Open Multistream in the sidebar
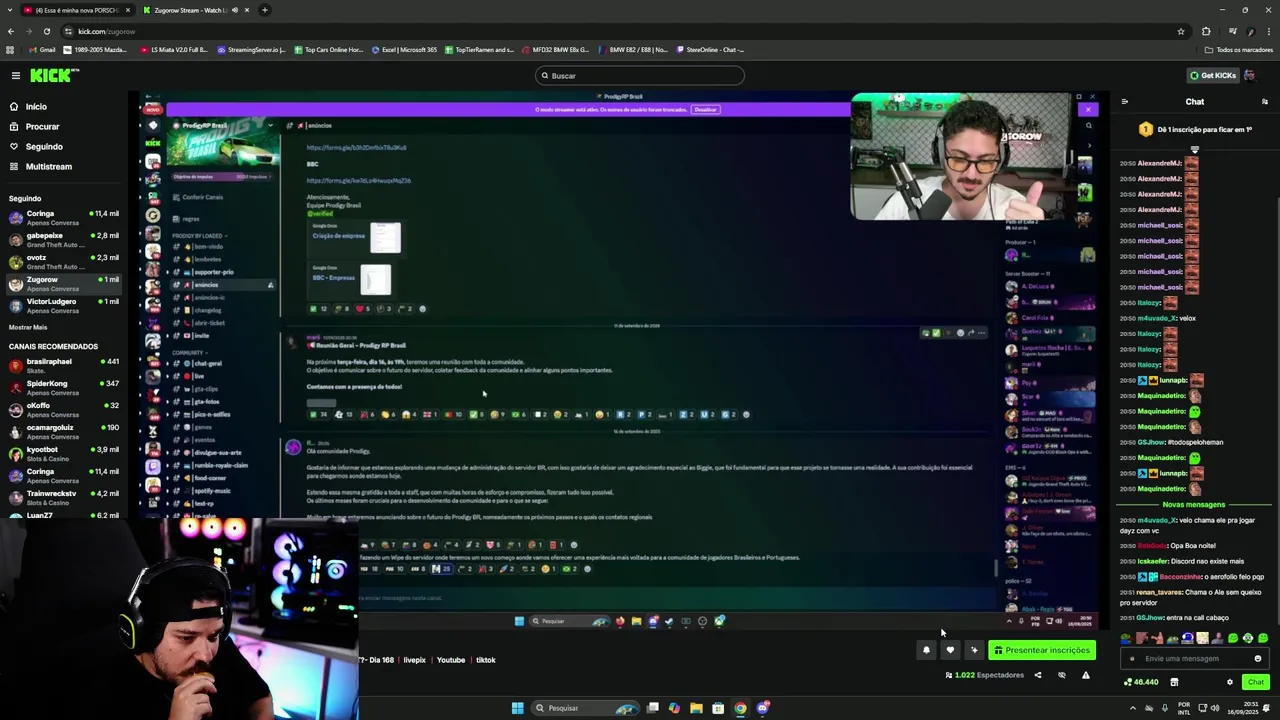 [x=48, y=166]
